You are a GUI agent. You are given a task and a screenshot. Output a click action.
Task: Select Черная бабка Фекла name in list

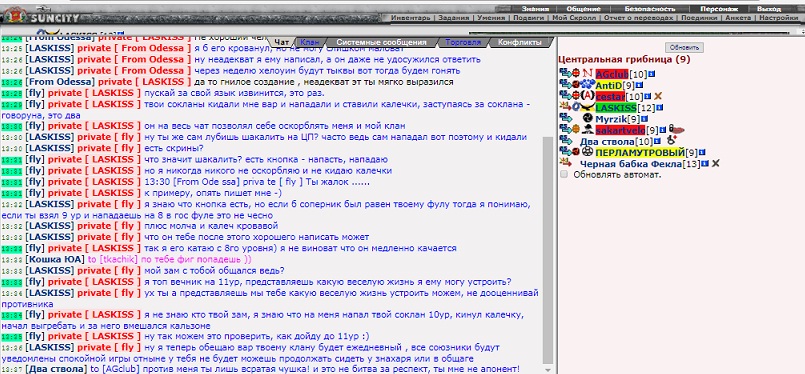coord(631,164)
